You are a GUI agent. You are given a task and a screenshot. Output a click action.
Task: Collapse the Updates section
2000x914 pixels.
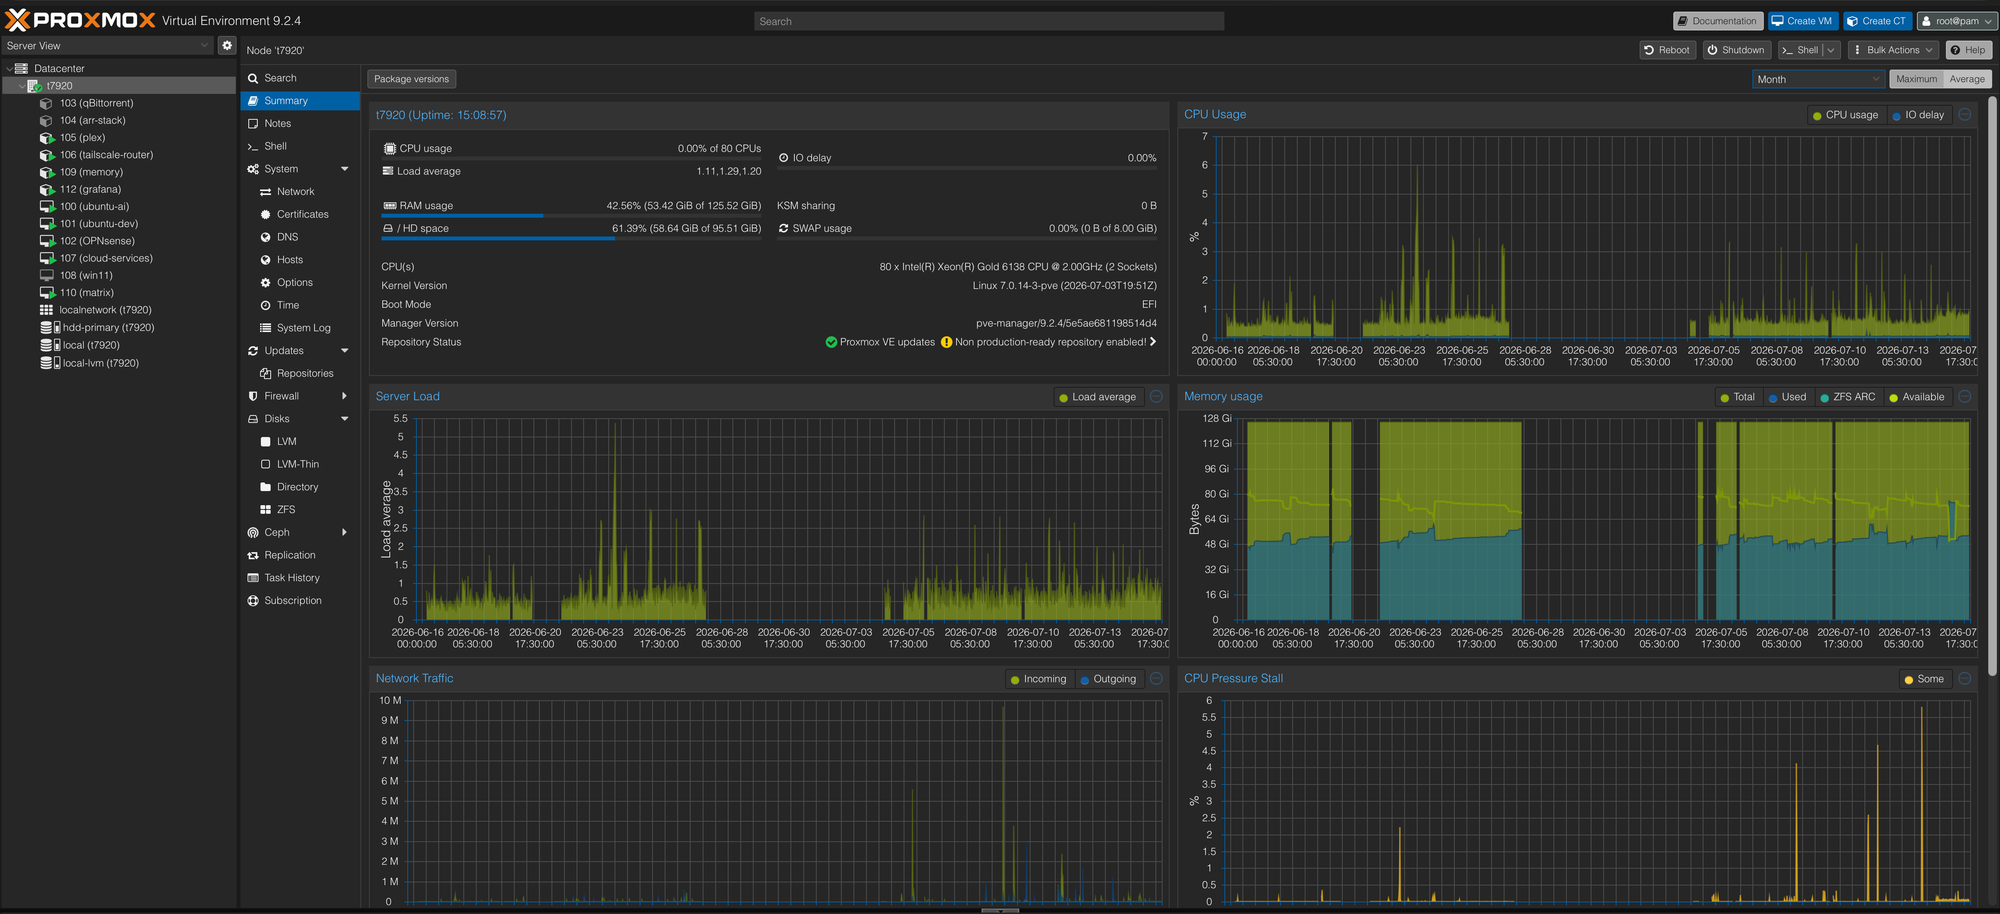point(345,351)
